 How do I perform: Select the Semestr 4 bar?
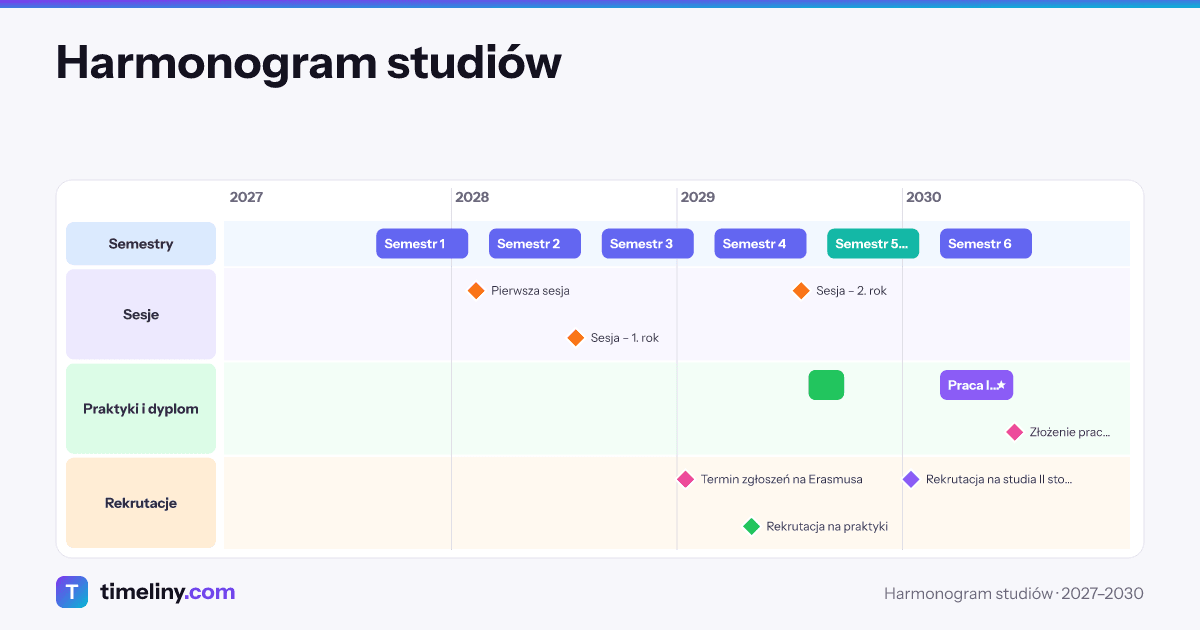pyautogui.click(x=760, y=244)
